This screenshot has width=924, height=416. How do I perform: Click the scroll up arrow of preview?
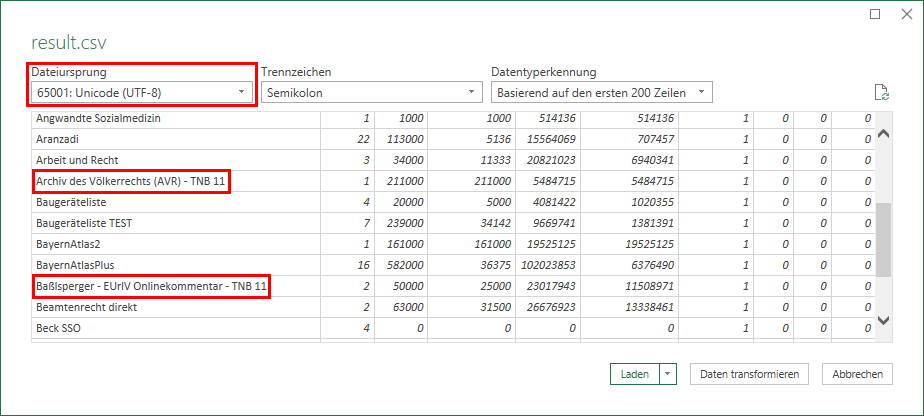click(883, 134)
